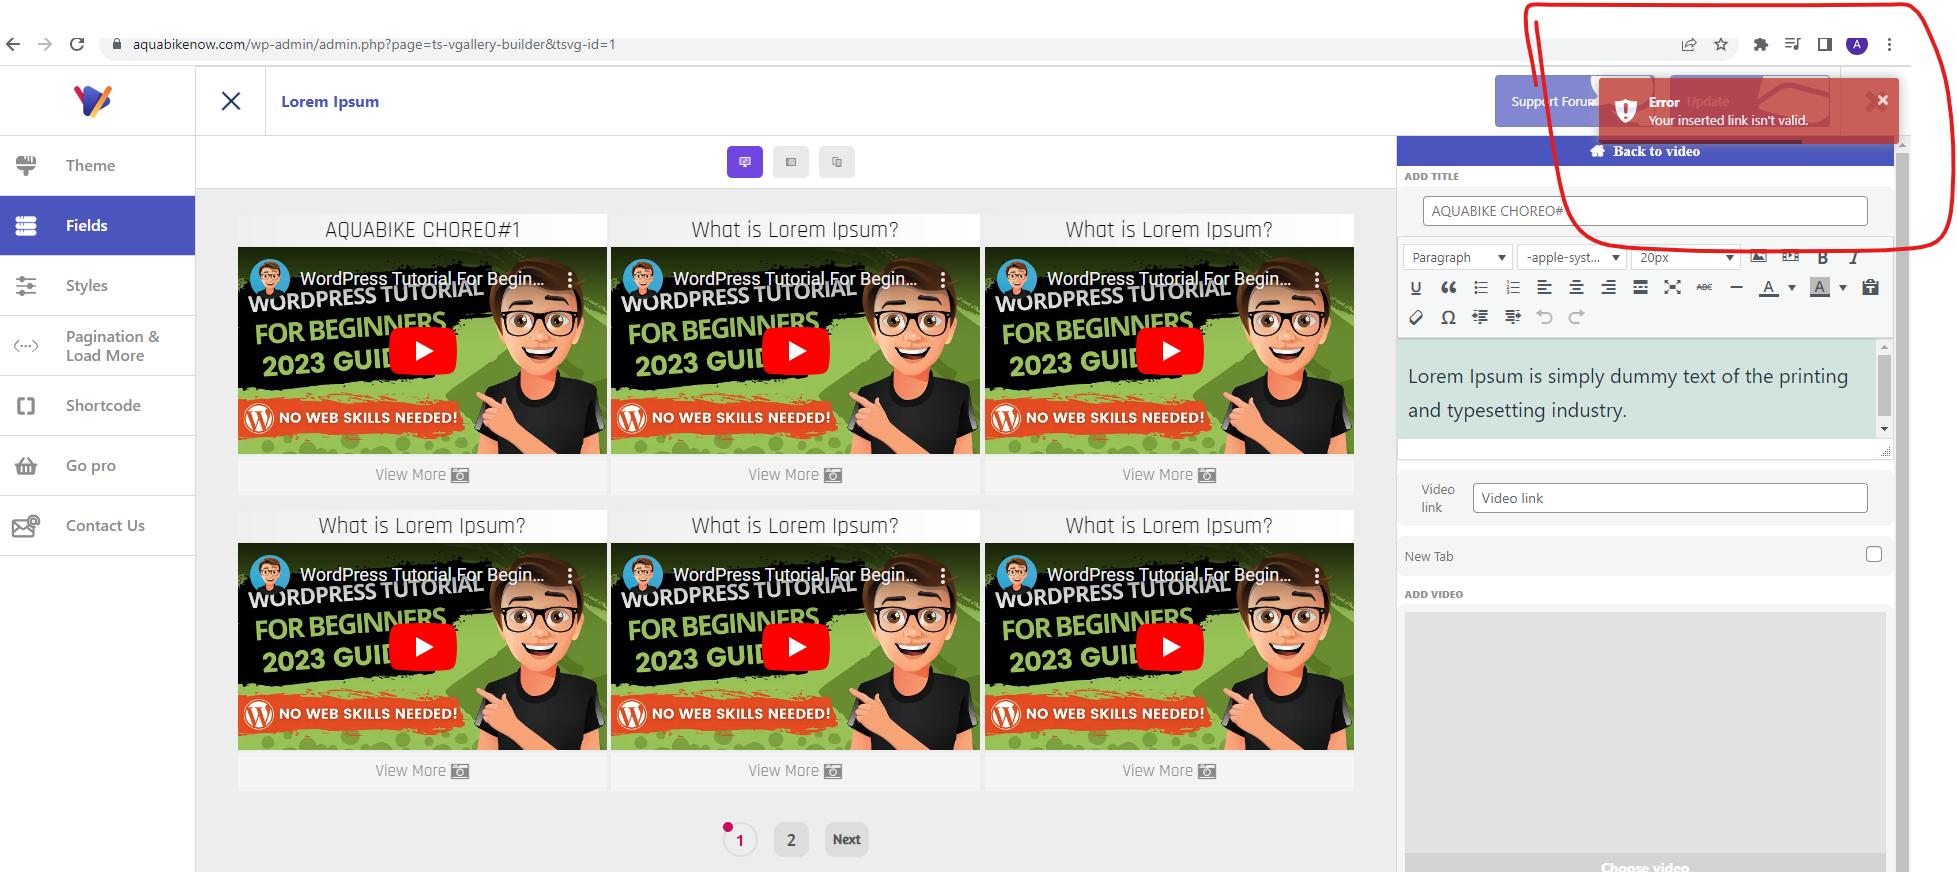Insert the Read More tag

[1640, 287]
